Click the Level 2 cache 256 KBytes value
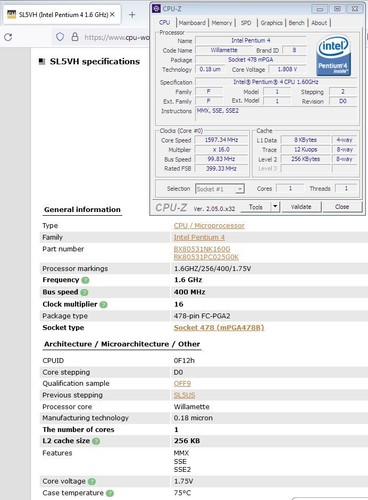The width and height of the screenshot is (368, 500). tap(305, 159)
